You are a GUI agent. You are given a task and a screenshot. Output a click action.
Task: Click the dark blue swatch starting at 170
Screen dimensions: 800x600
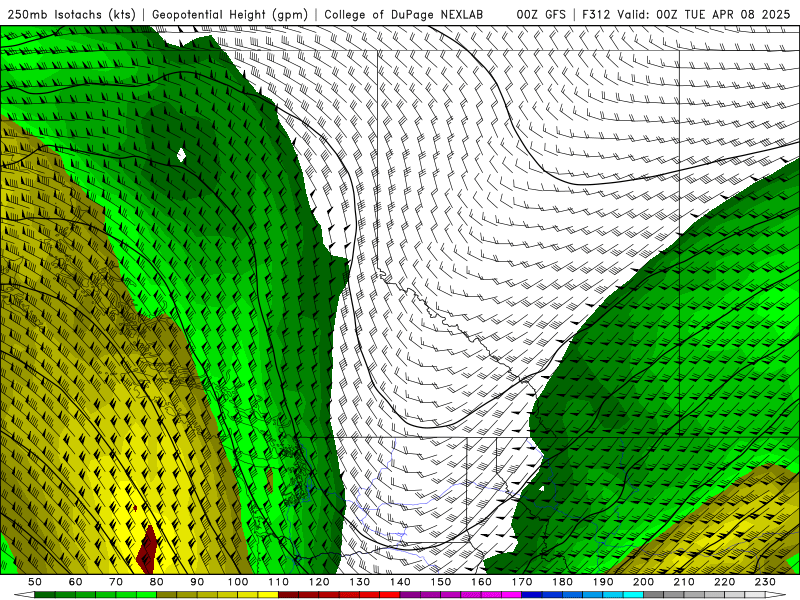point(532,595)
